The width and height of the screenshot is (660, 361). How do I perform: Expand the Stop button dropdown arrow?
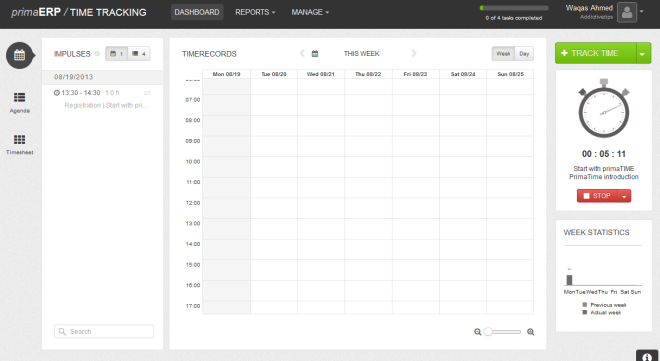coord(624,196)
